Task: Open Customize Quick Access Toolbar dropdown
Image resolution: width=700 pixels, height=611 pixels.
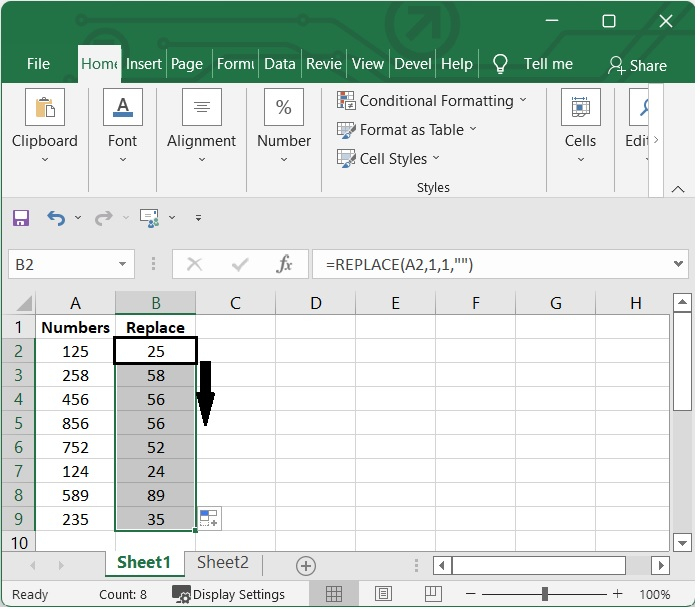Action: point(198,218)
